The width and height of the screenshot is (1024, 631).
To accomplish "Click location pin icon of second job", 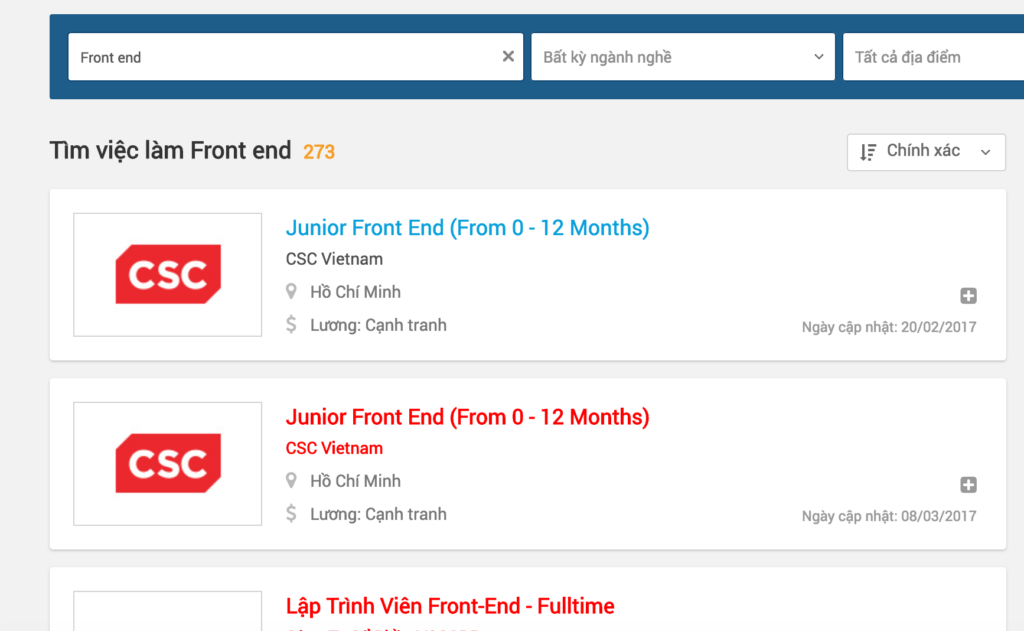I will click(x=291, y=481).
